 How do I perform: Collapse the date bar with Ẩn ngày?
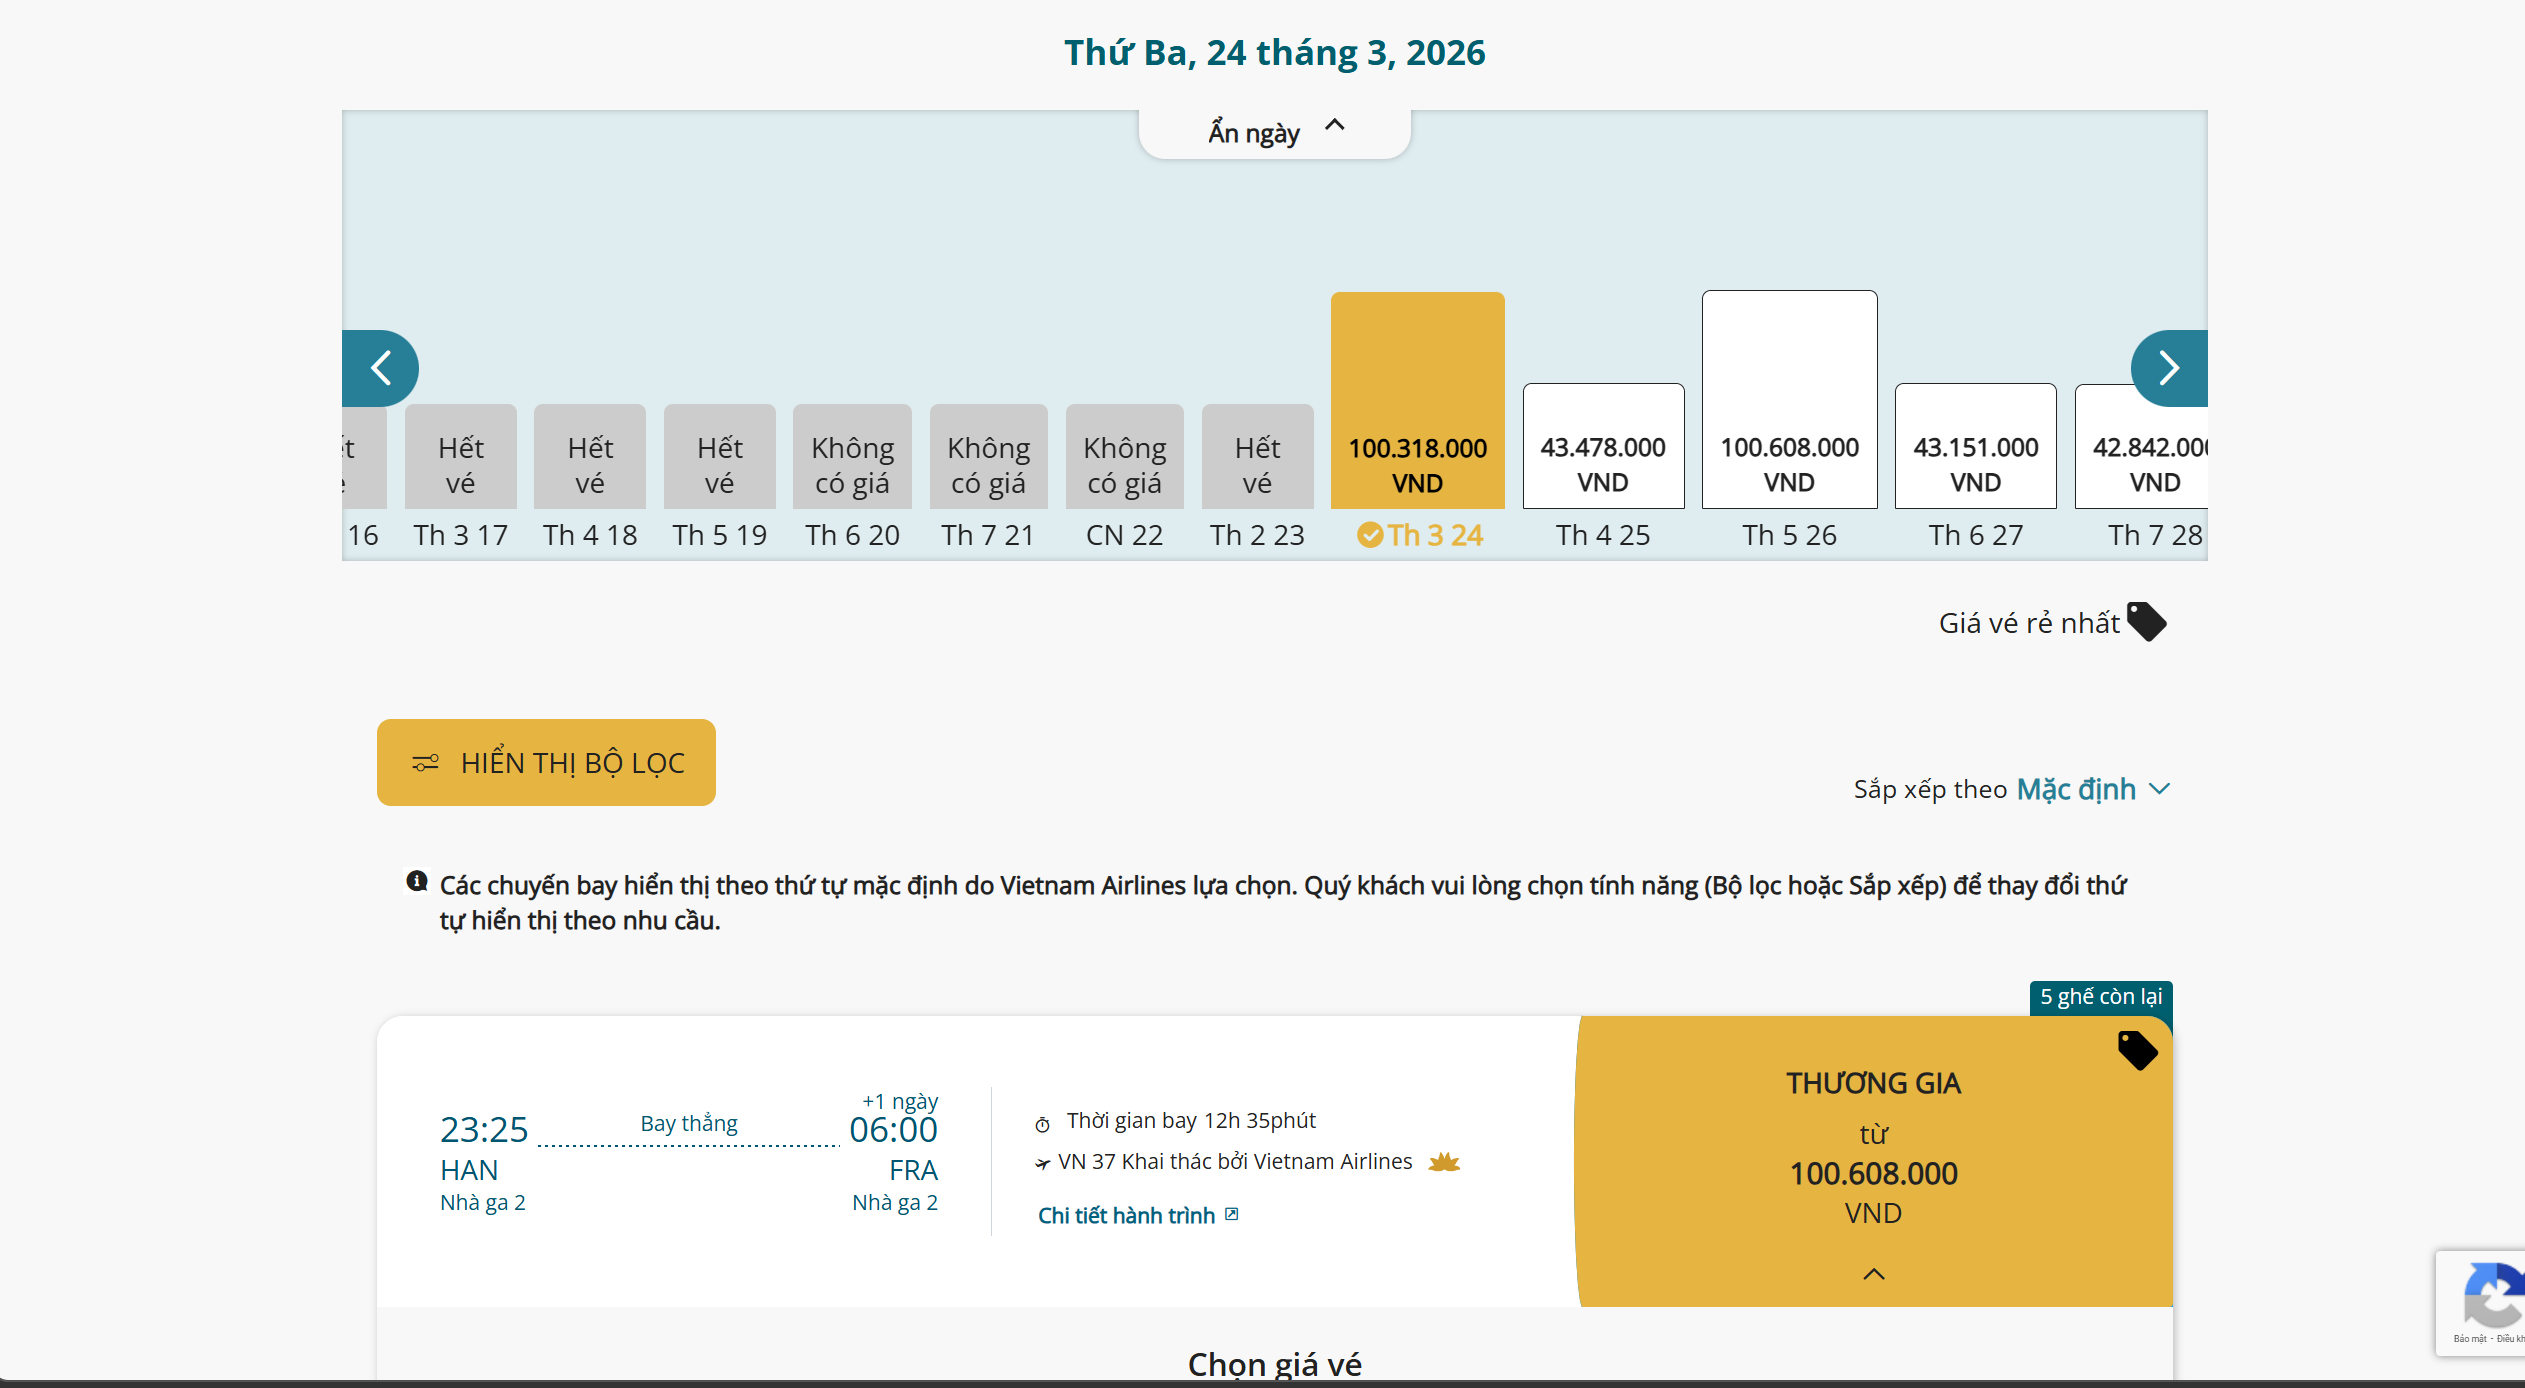(x=1274, y=133)
